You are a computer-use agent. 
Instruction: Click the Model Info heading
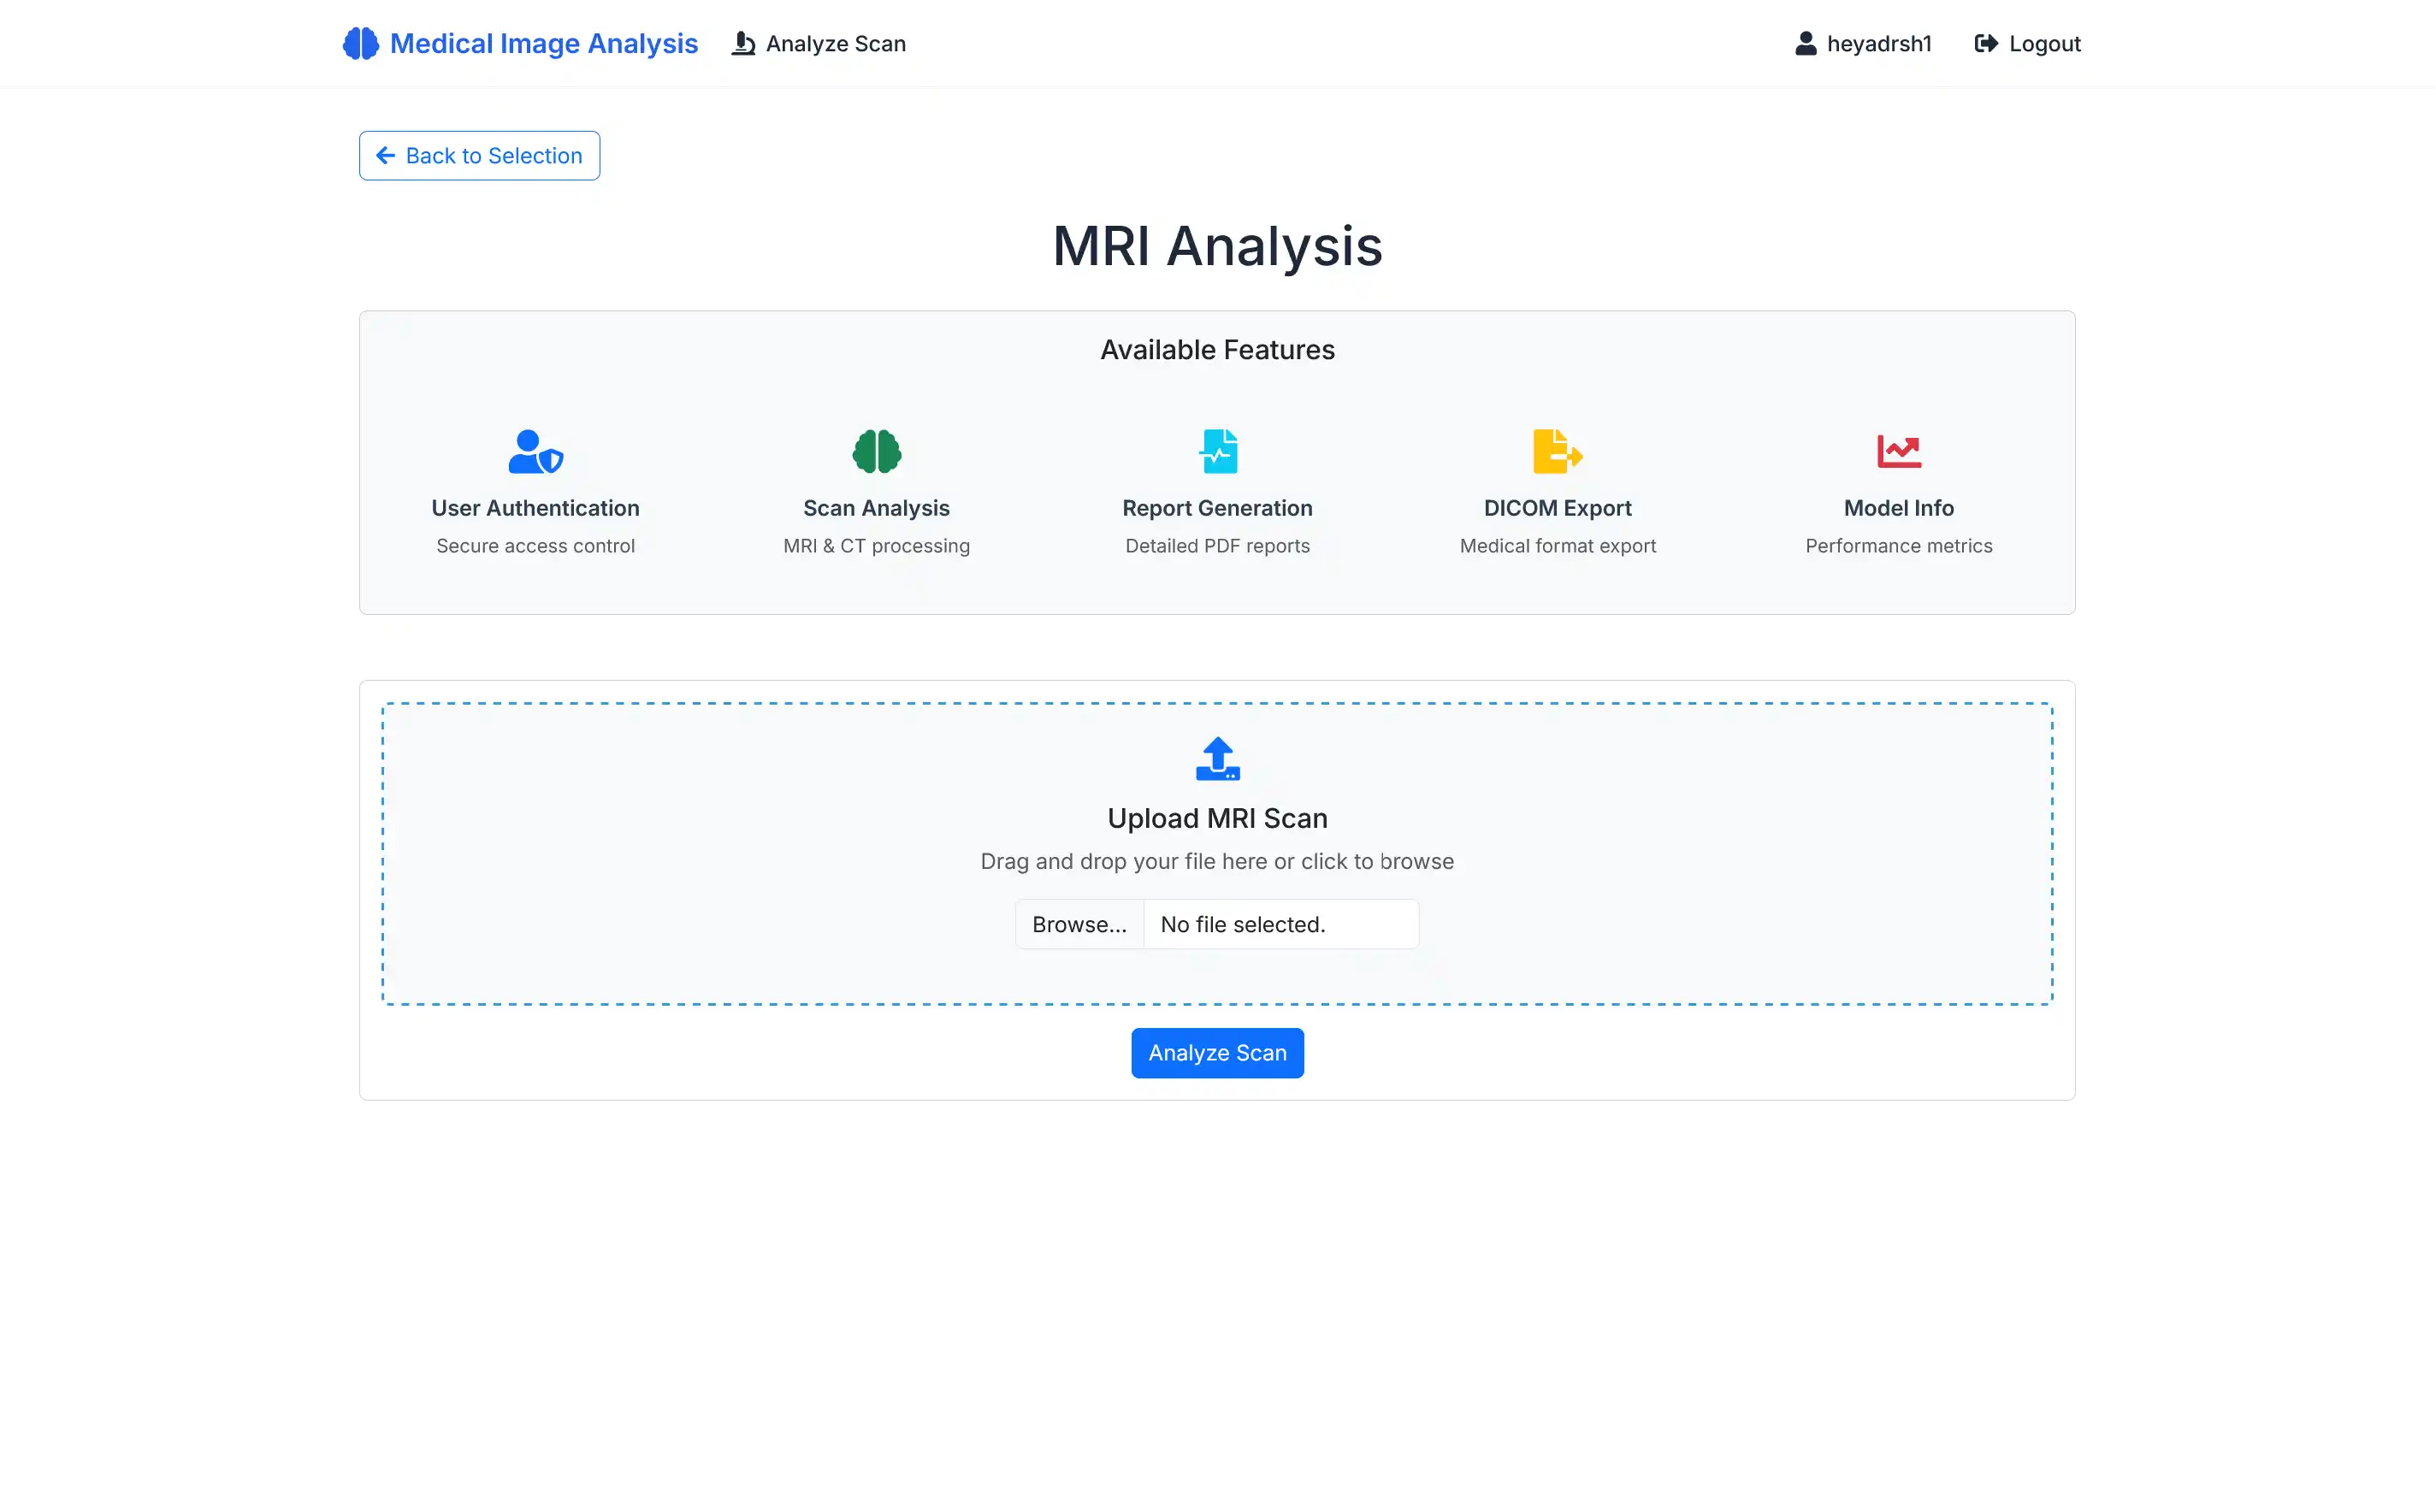pyautogui.click(x=1898, y=508)
